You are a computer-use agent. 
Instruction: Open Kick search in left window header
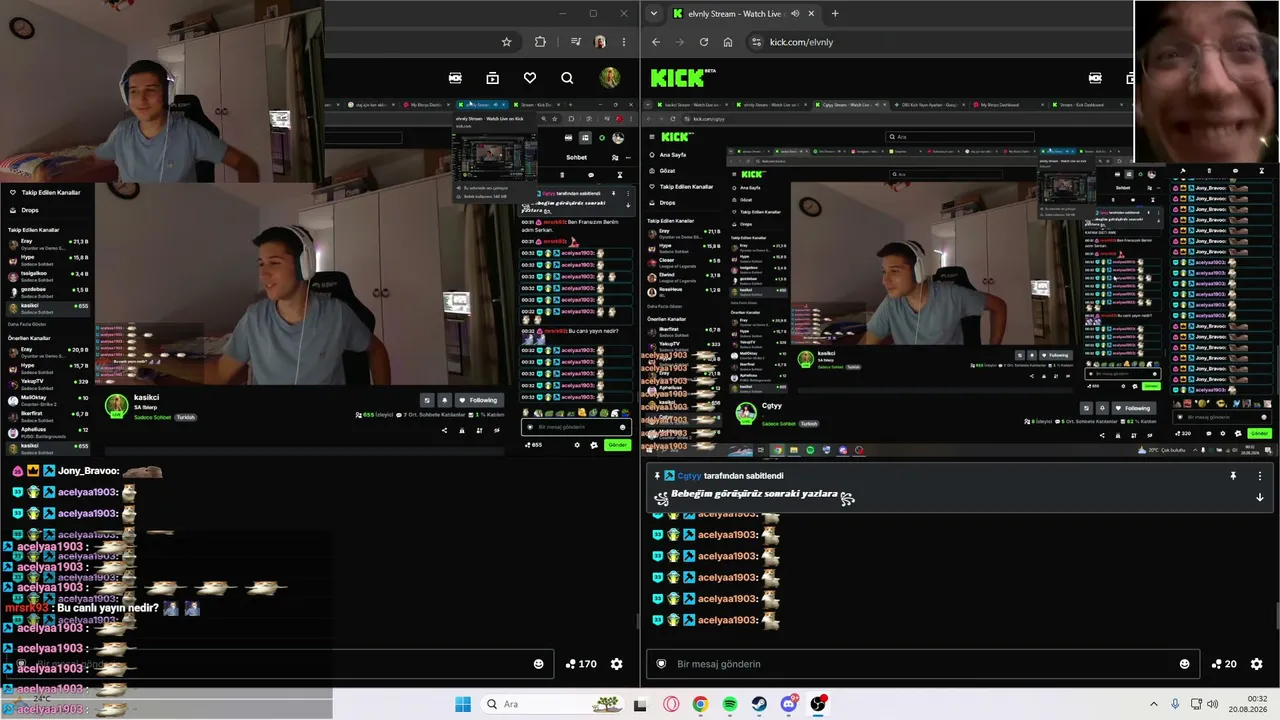point(567,78)
